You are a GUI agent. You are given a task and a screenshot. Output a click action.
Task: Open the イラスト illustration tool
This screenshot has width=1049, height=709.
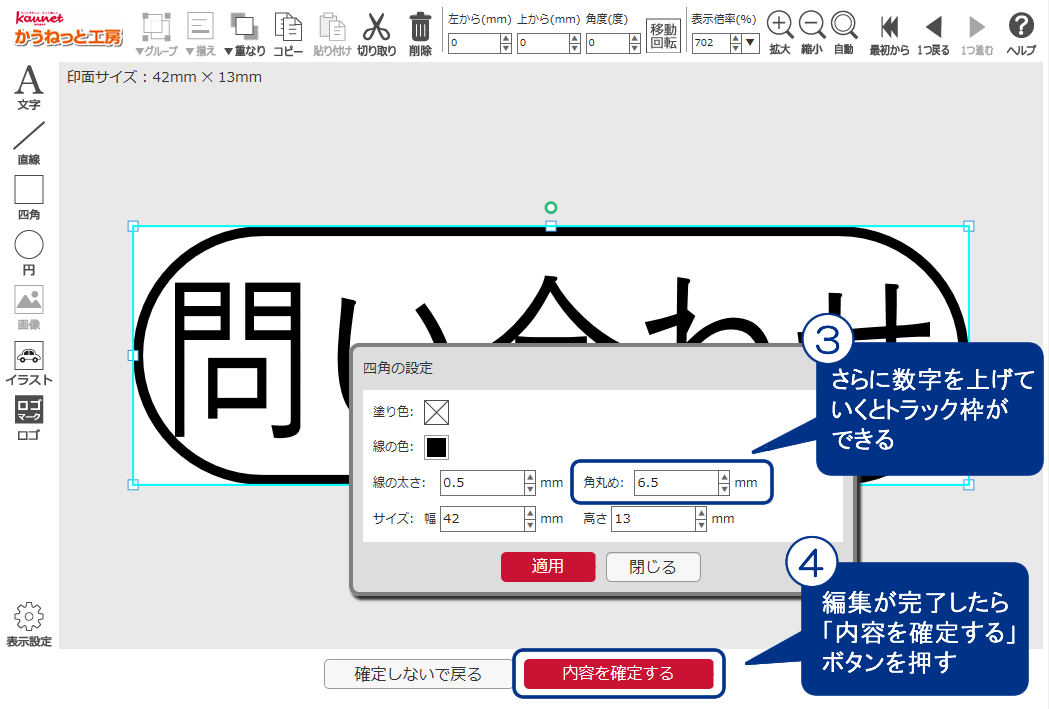pyautogui.click(x=29, y=362)
